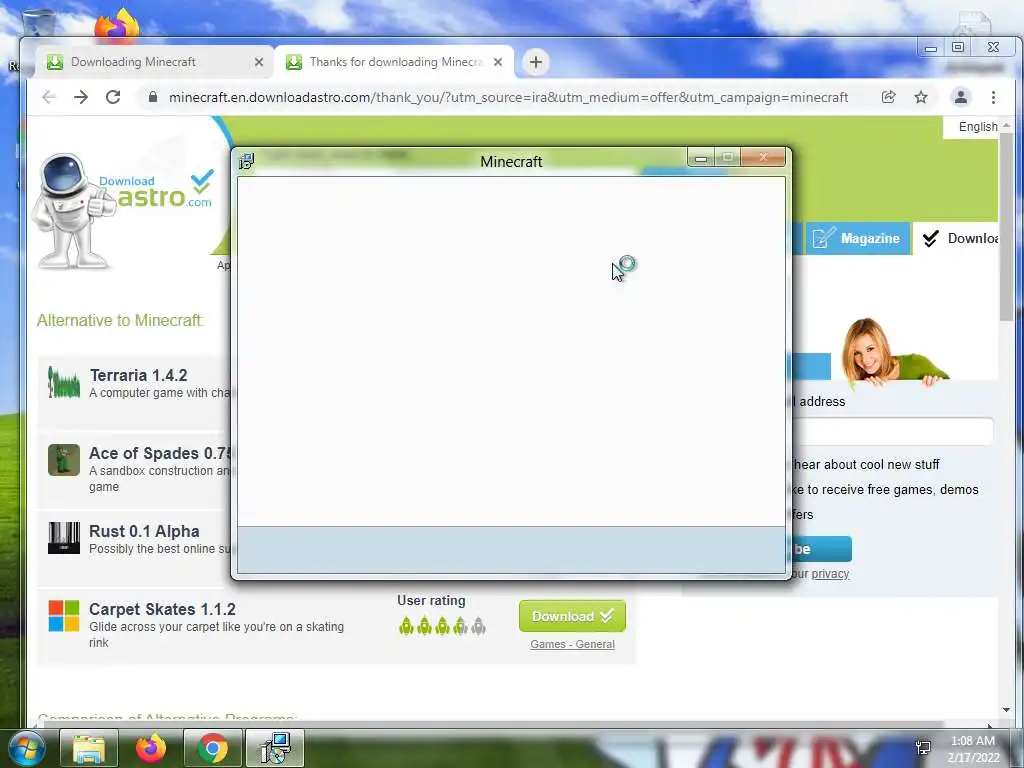The width and height of the screenshot is (1024, 768).
Task: Click the email address input field
Action: (892, 431)
